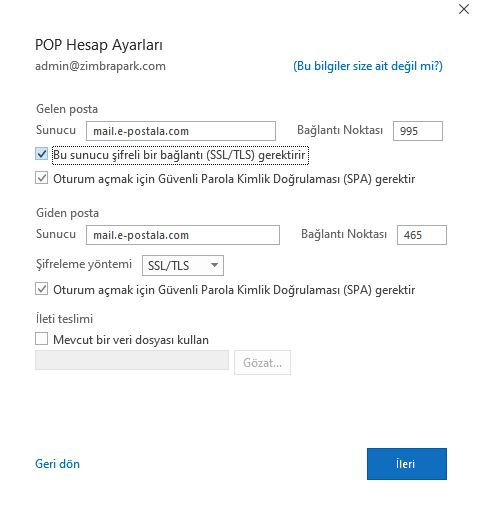This screenshot has width=480, height=513.
Task: Click the Gözat... browse button
Action: [x=262, y=363]
